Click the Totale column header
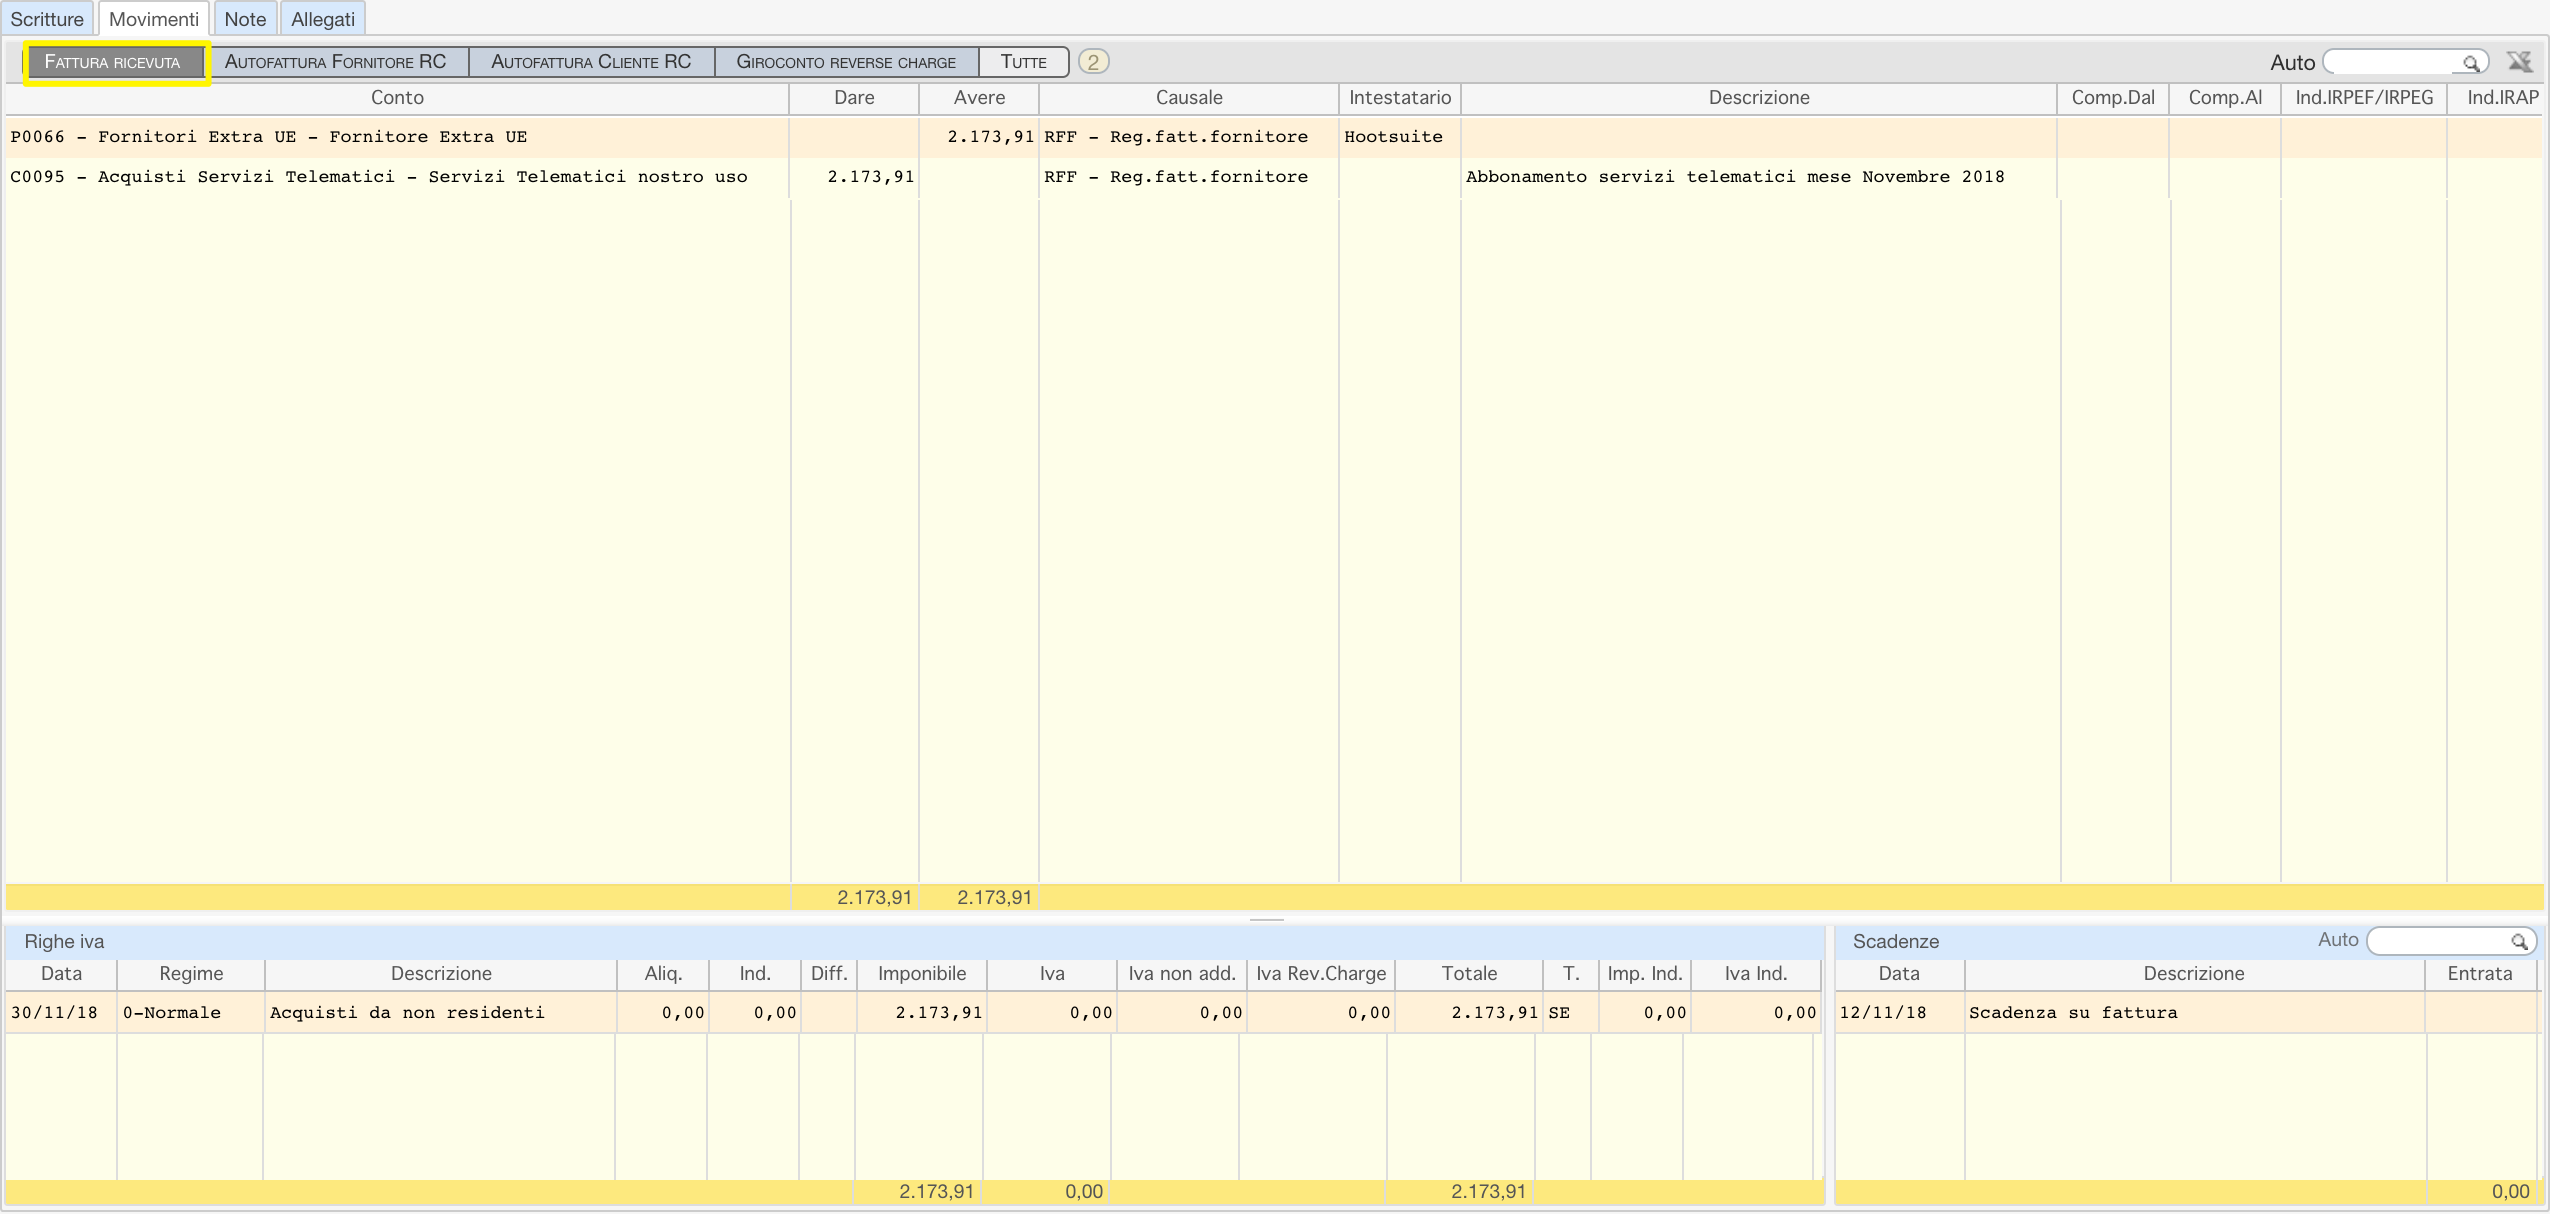This screenshot has width=2550, height=1214. tap(1469, 974)
